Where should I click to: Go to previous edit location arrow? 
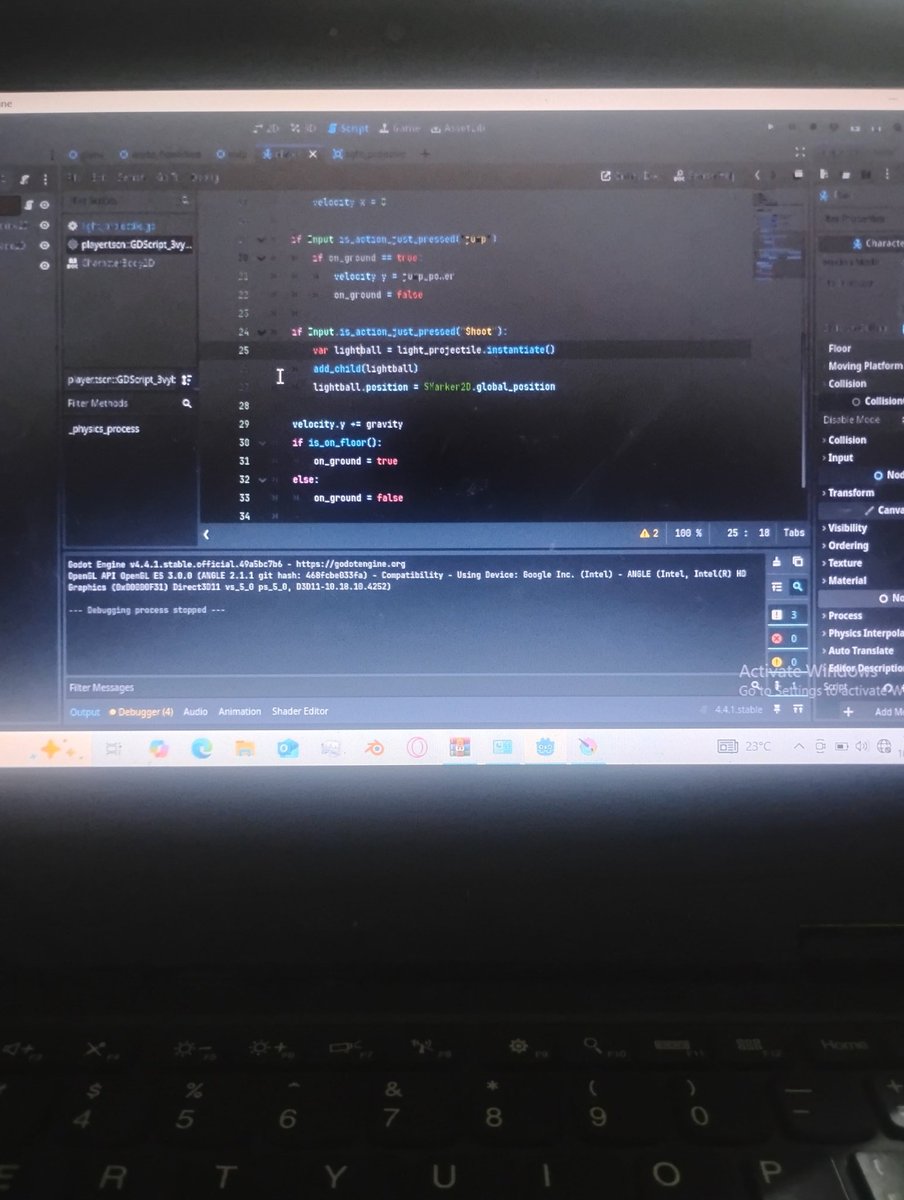tap(757, 175)
